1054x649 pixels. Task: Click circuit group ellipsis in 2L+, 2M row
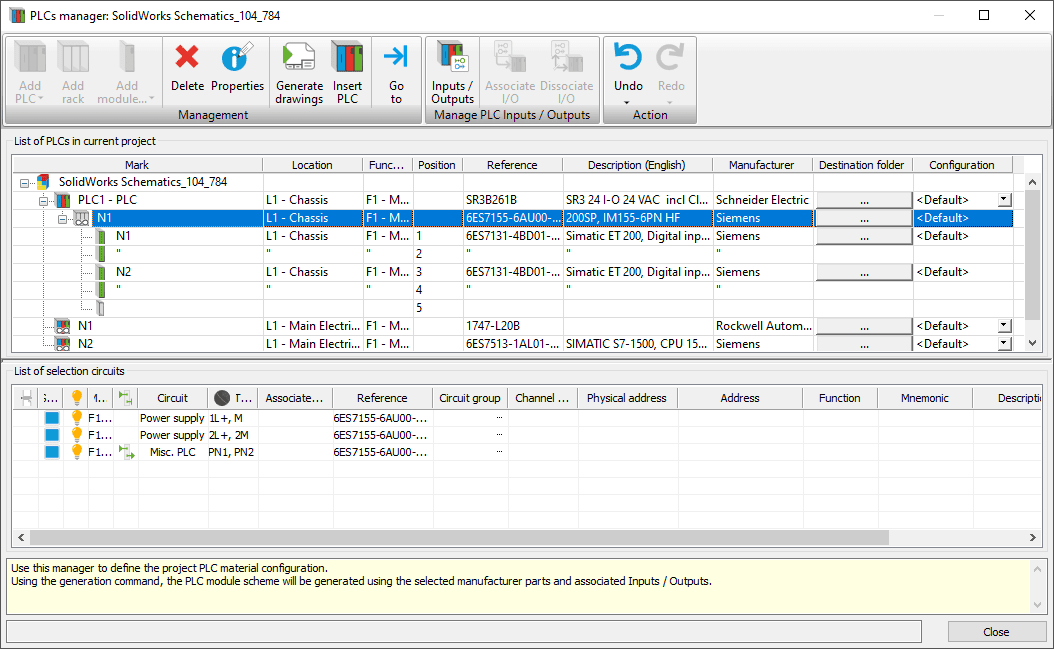(499, 434)
